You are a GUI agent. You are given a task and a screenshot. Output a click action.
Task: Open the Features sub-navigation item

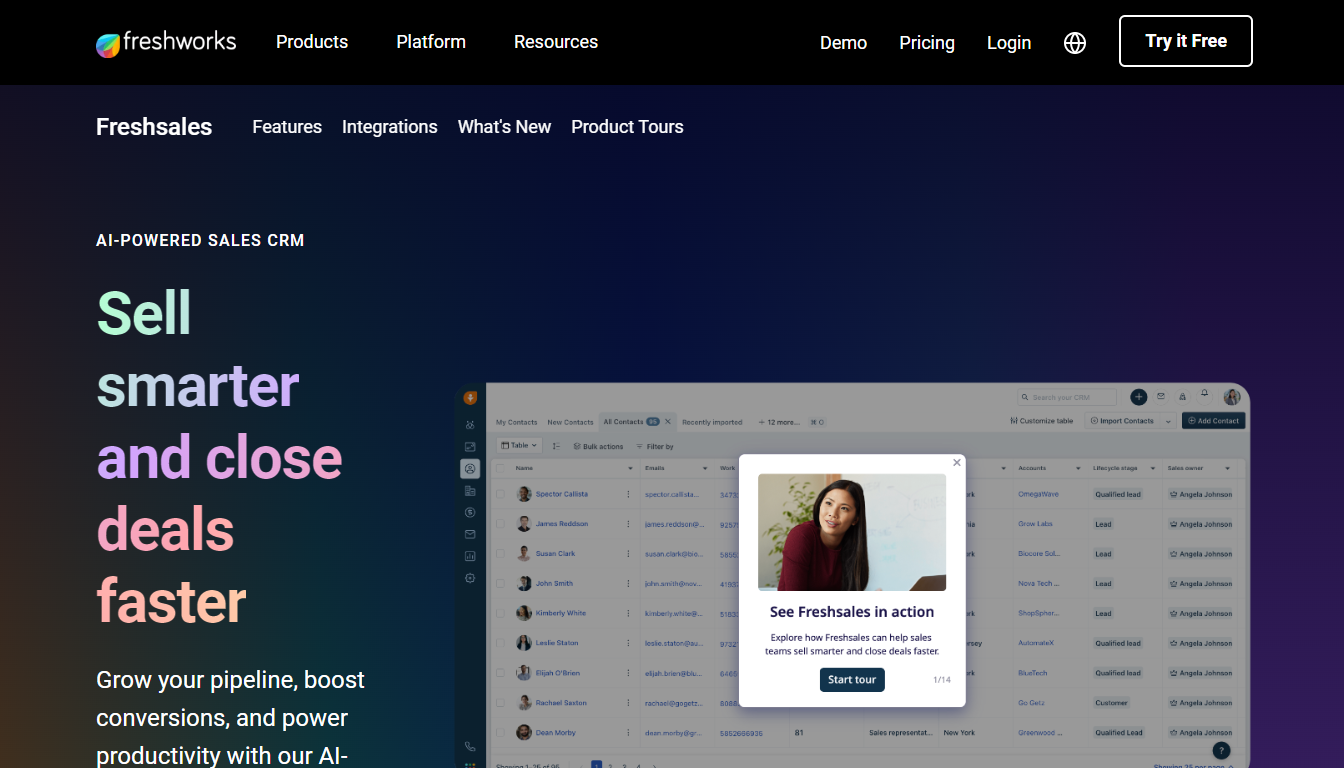point(287,127)
